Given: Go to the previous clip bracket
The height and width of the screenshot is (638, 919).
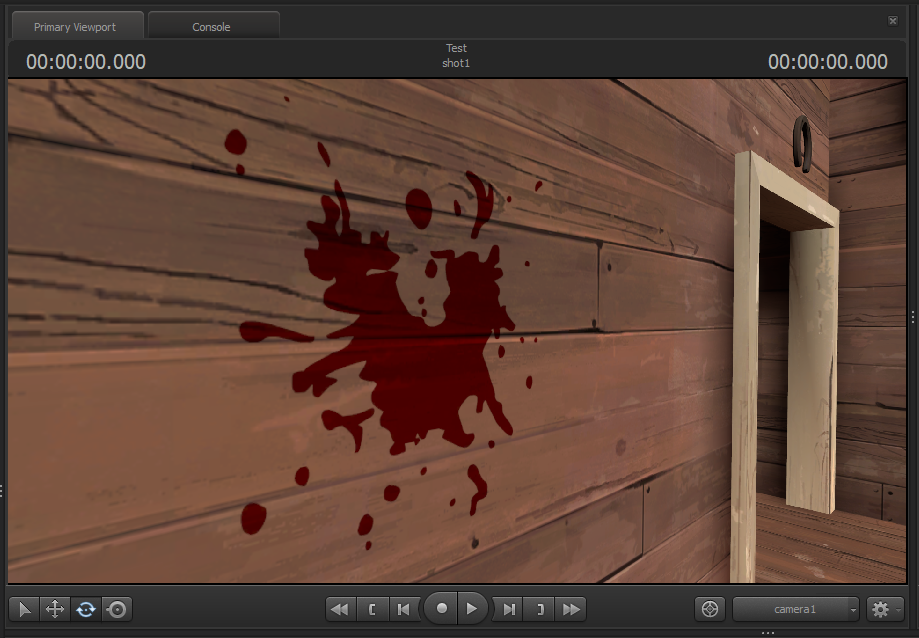Looking at the screenshot, I should (372, 609).
